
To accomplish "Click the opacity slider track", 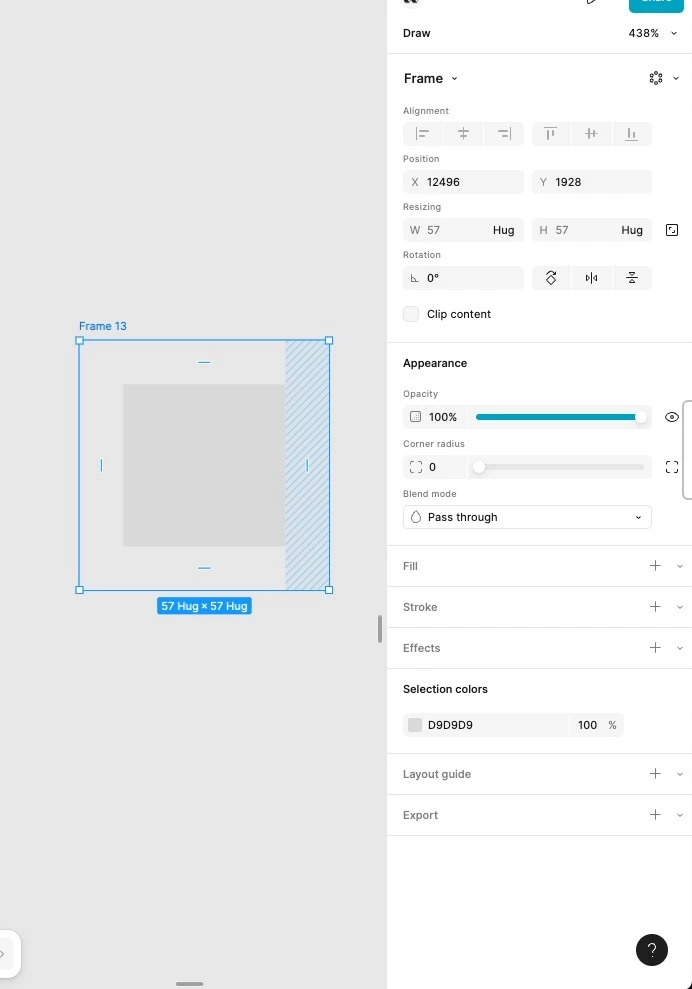I will tap(559, 417).
